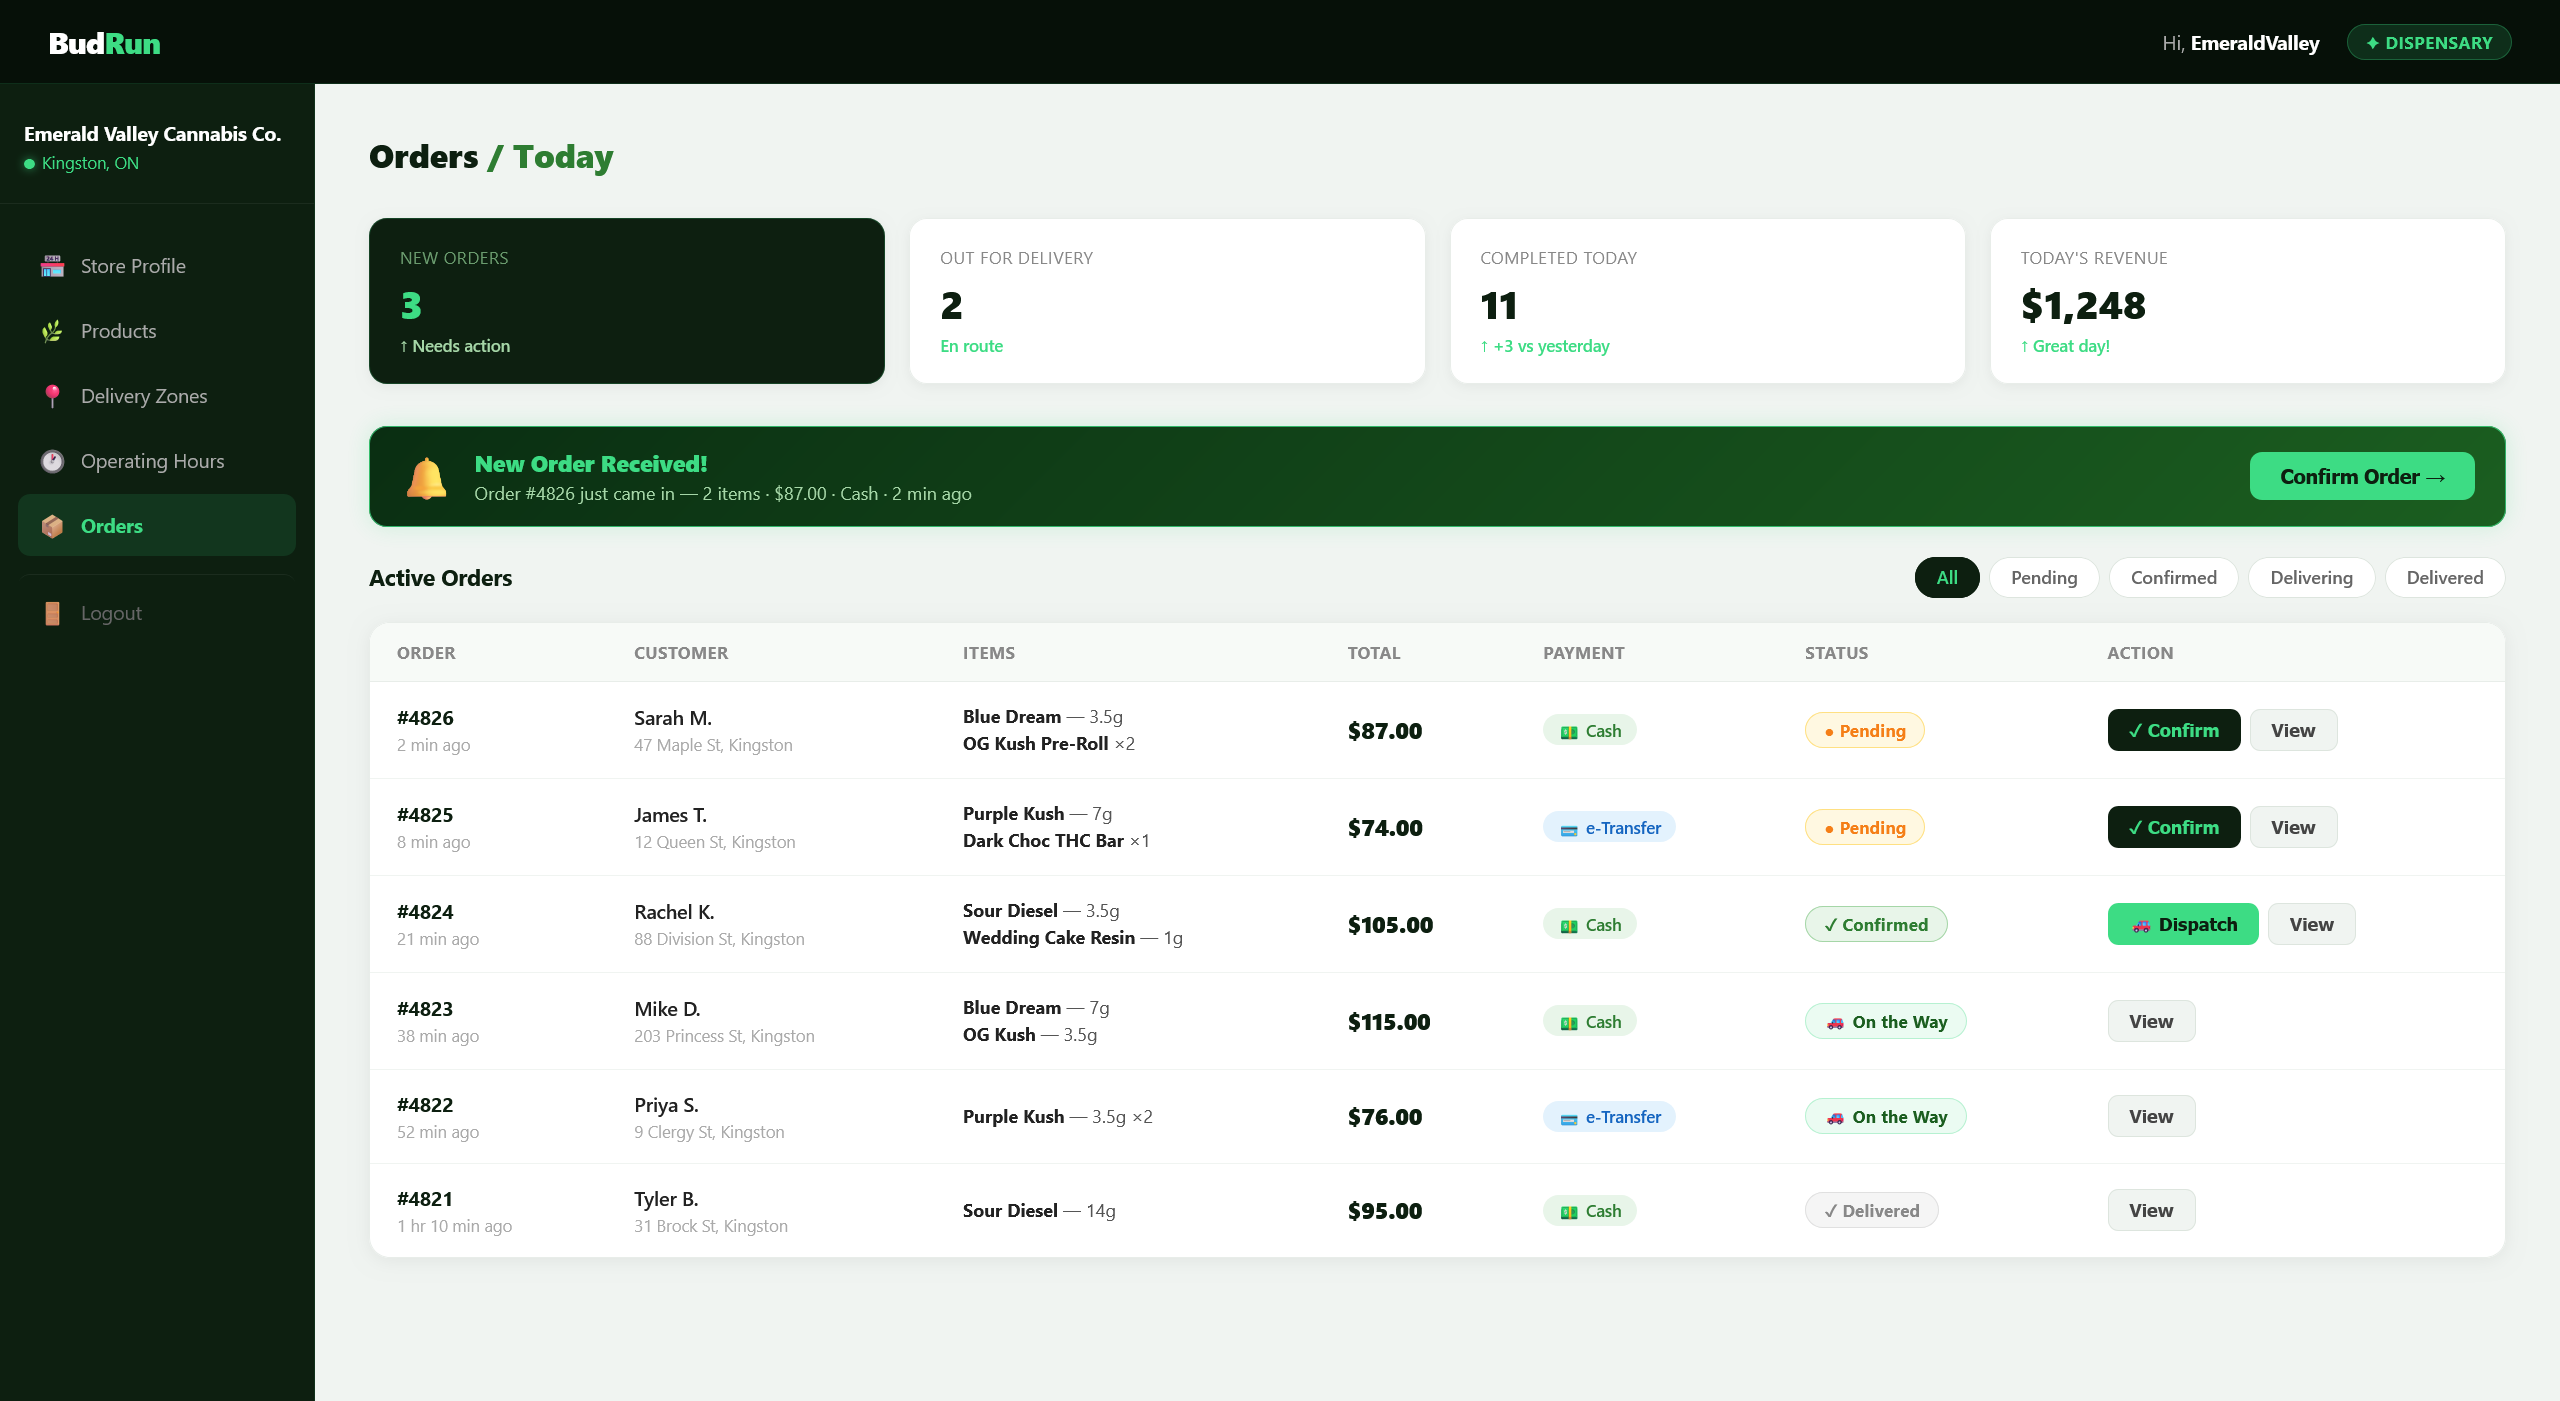2560x1401 pixels.
Task: Select the Operating Hours clock icon
Action: pyautogui.click(x=51, y=461)
